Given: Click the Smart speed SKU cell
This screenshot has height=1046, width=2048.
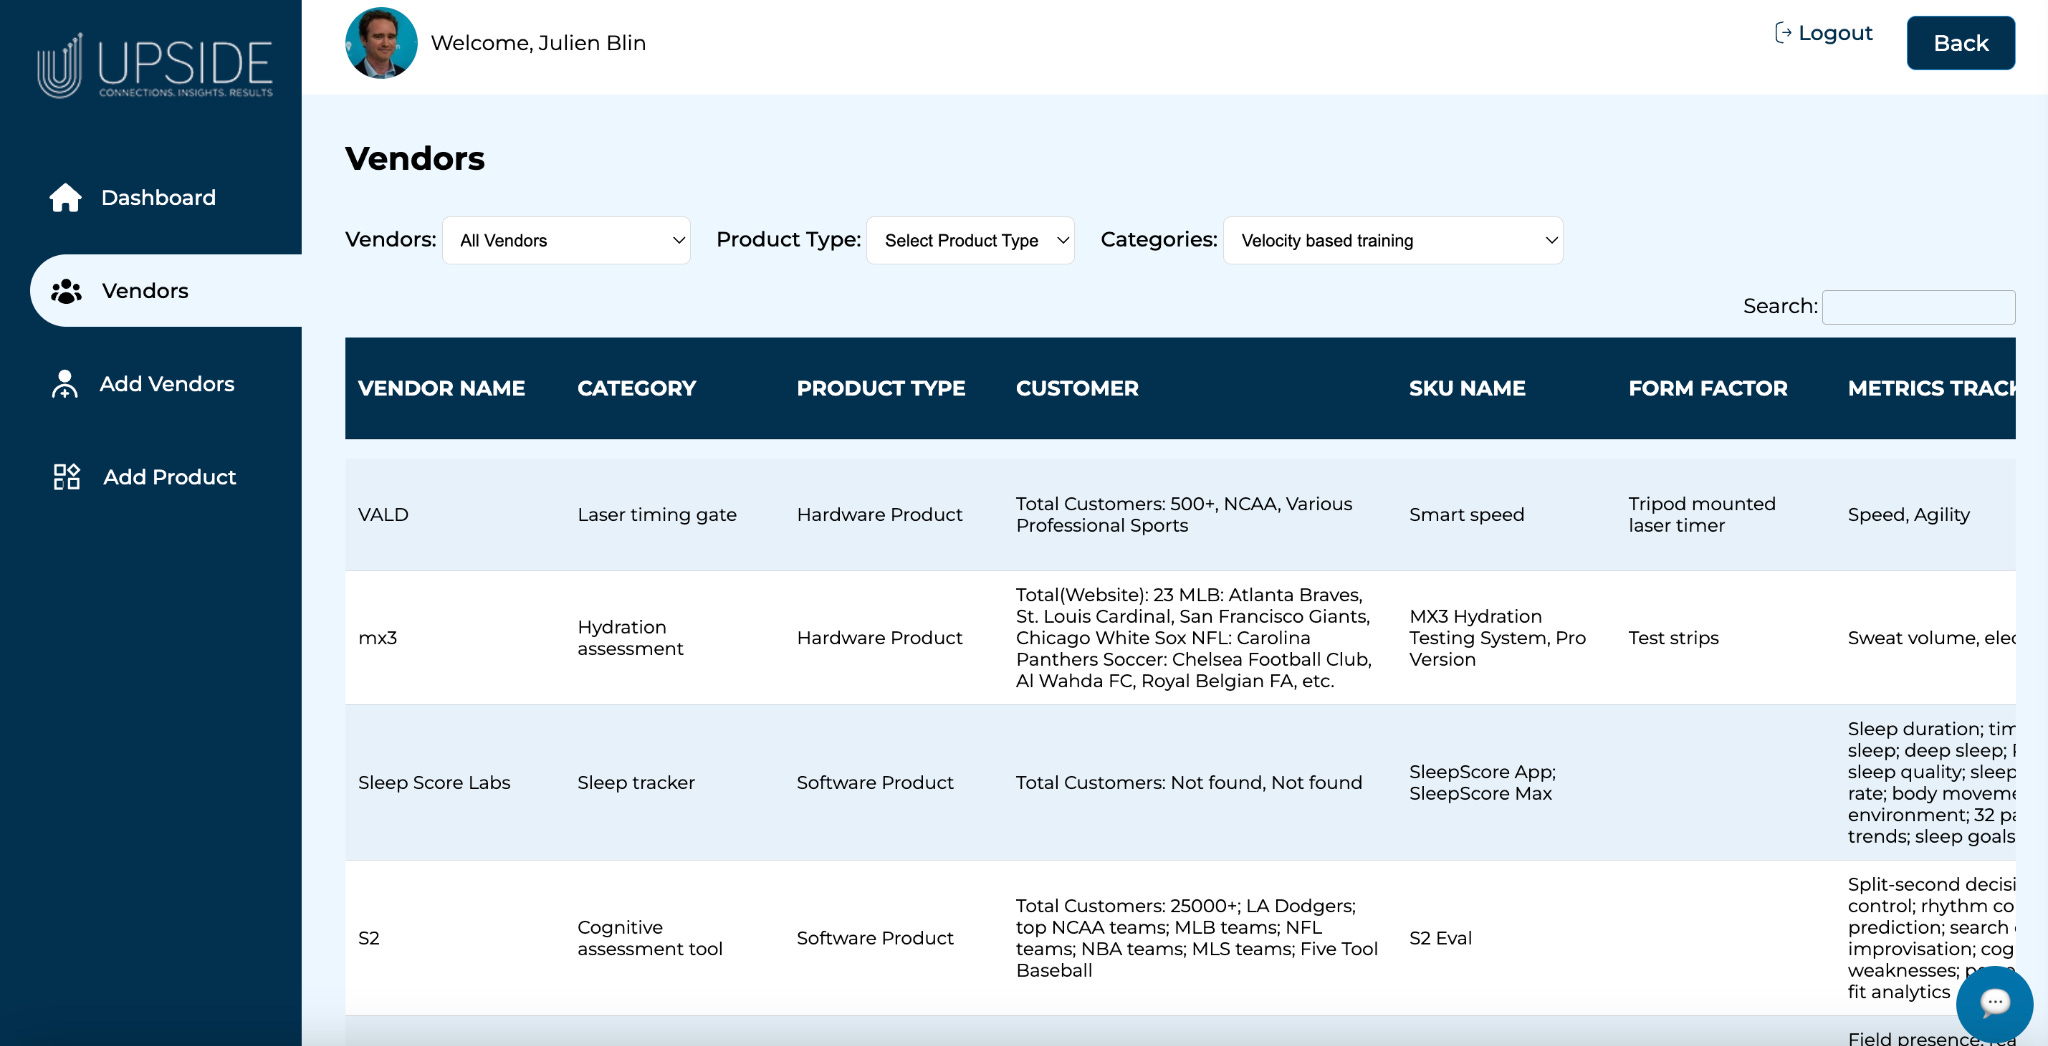Looking at the screenshot, I should pyautogui.click(x=1466, y=515).
